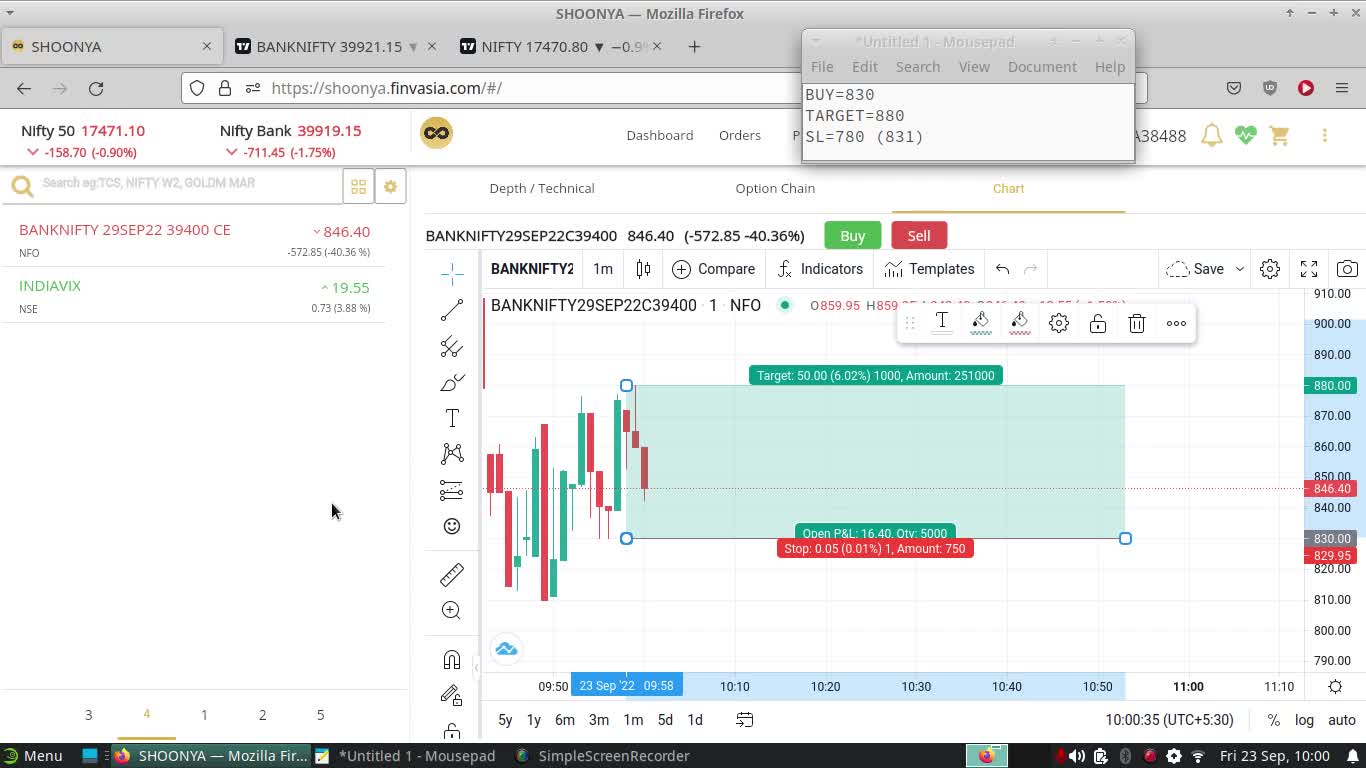Select INDIAVIX watchlist row
The height and width of the screenshot is (768, 1366).
[194, 296]
